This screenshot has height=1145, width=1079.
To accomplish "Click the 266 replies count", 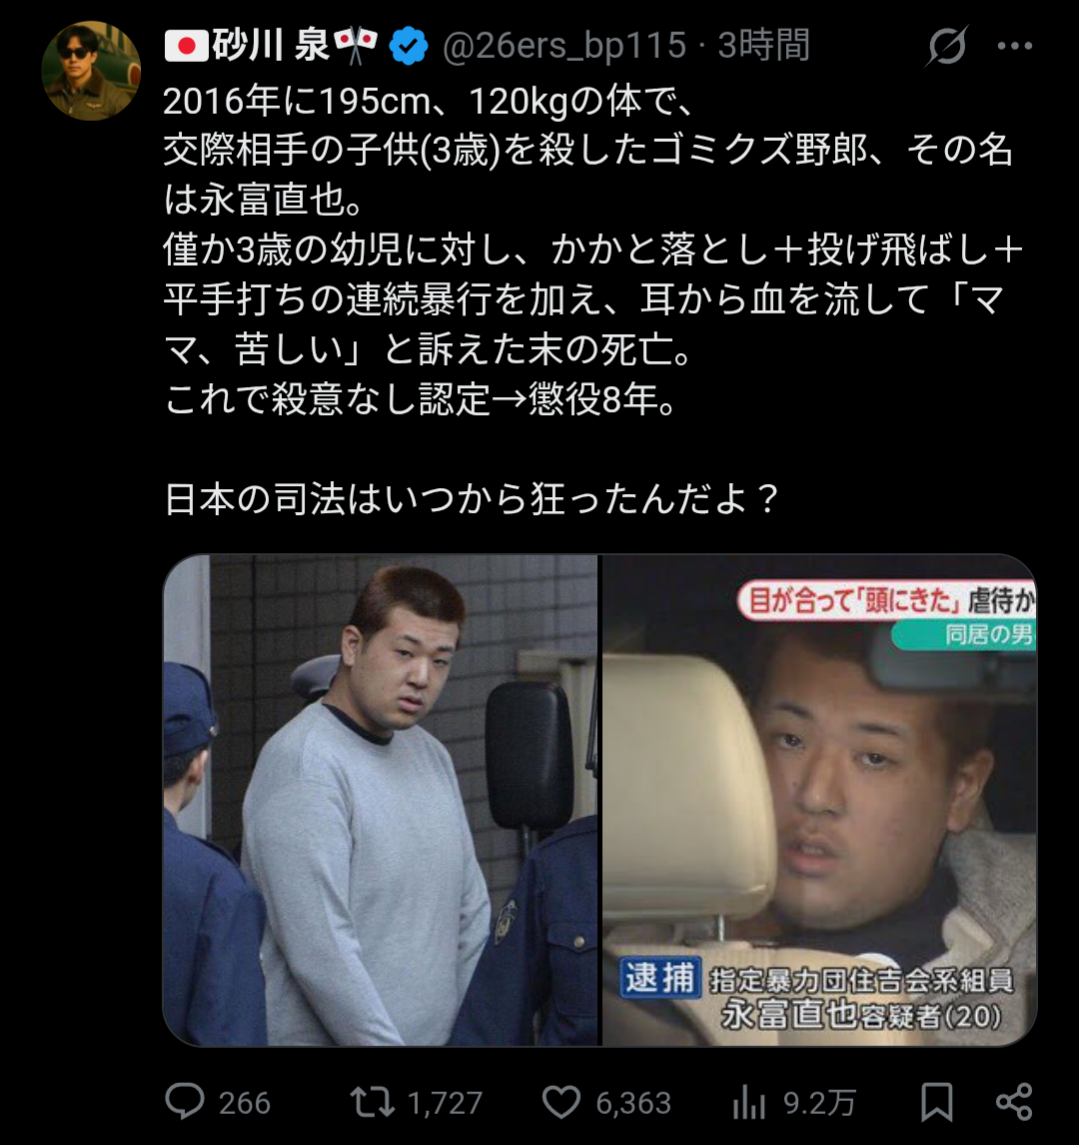I will [245, 1103].
